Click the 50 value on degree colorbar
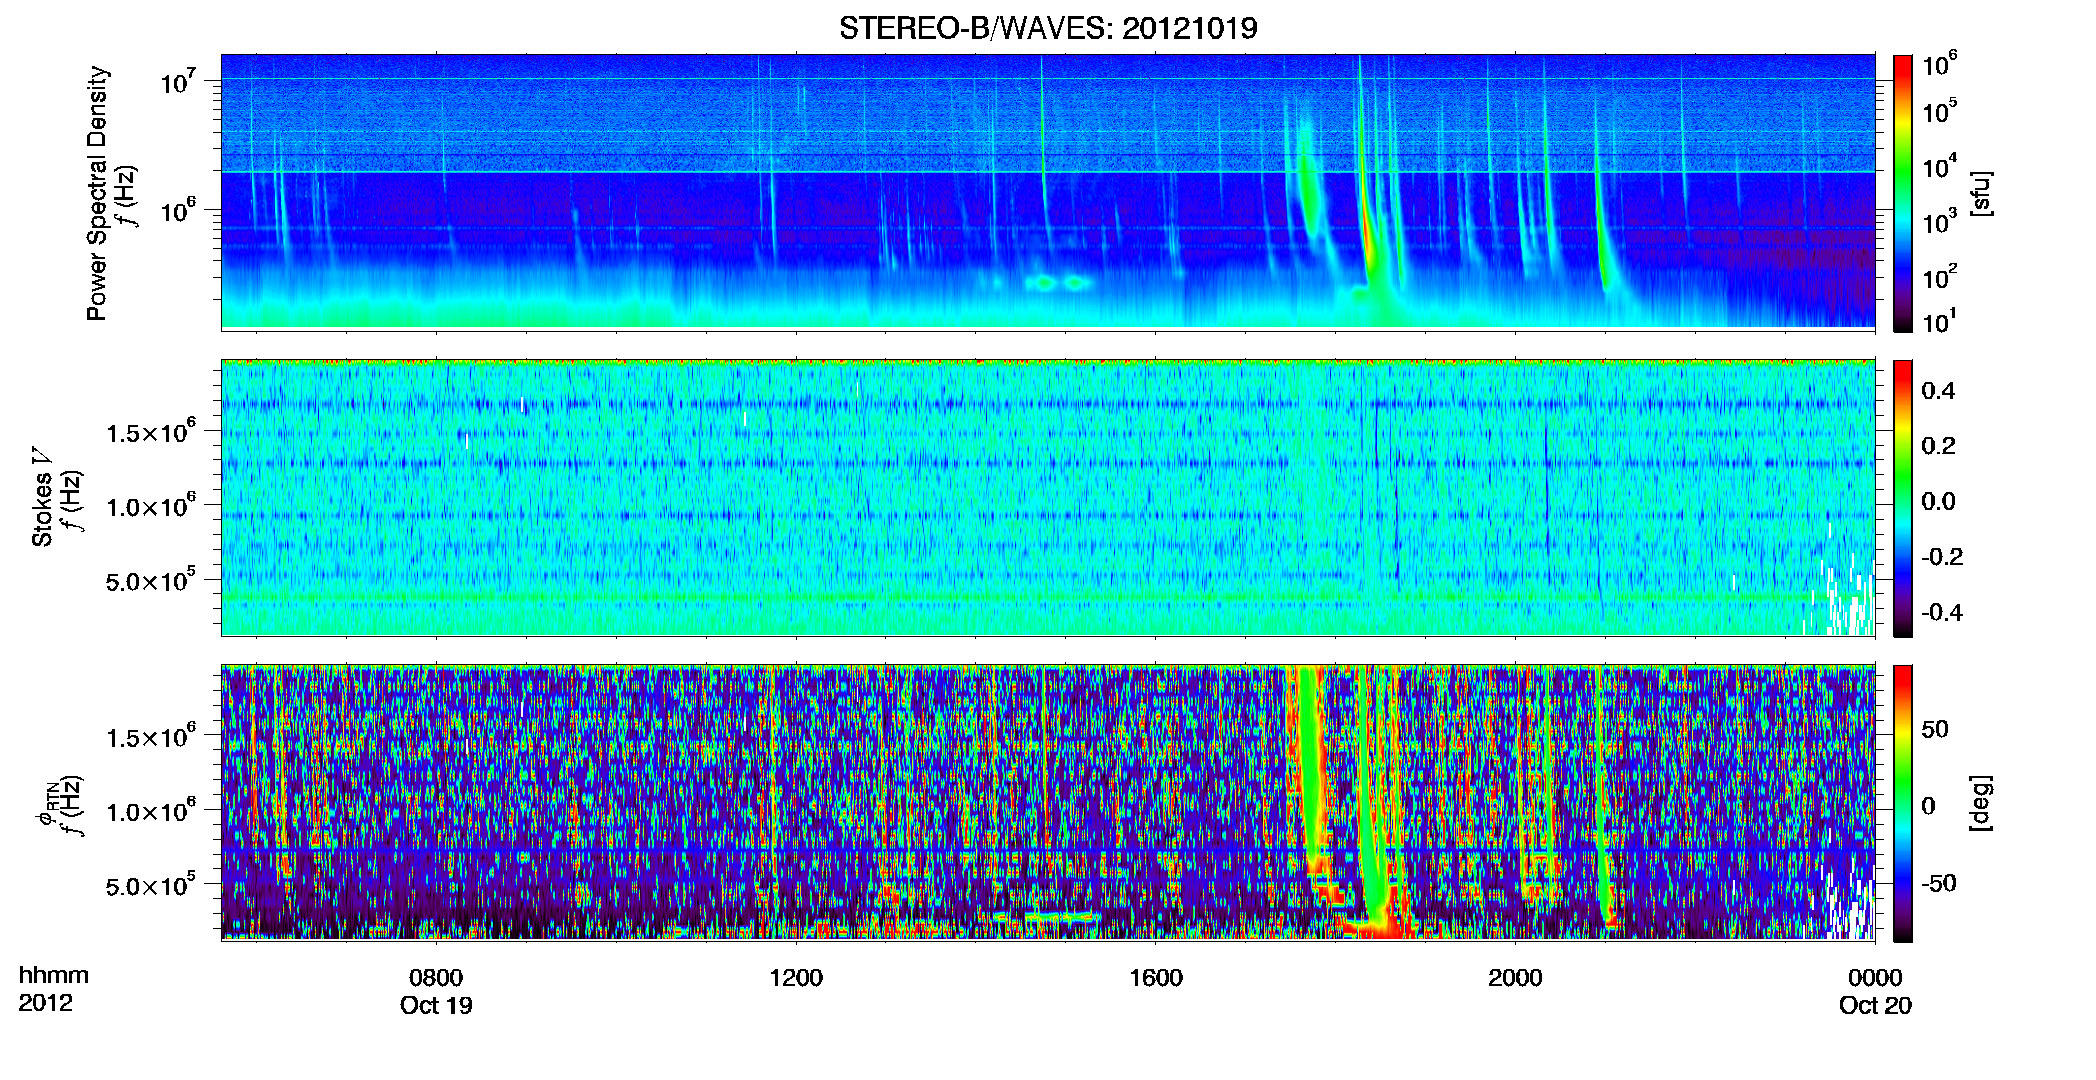 (x=1935, y=729)
